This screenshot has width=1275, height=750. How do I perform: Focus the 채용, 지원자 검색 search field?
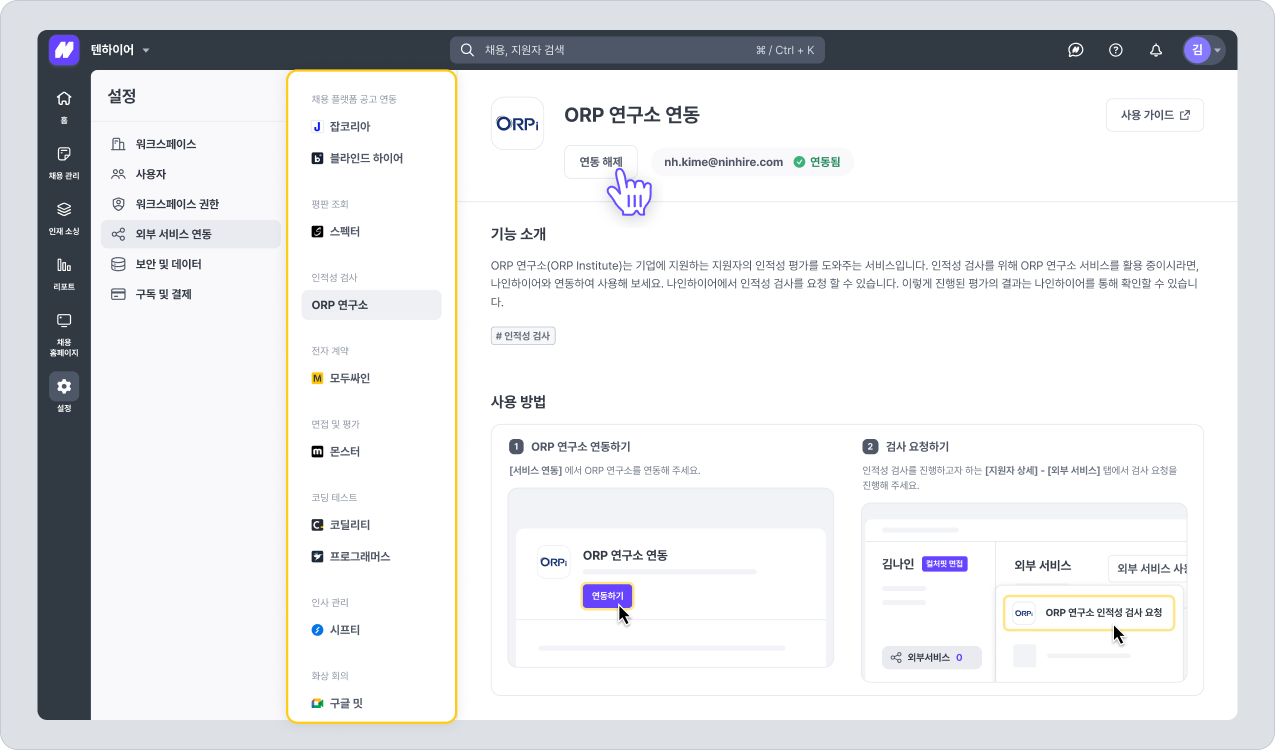click(637, 50)
